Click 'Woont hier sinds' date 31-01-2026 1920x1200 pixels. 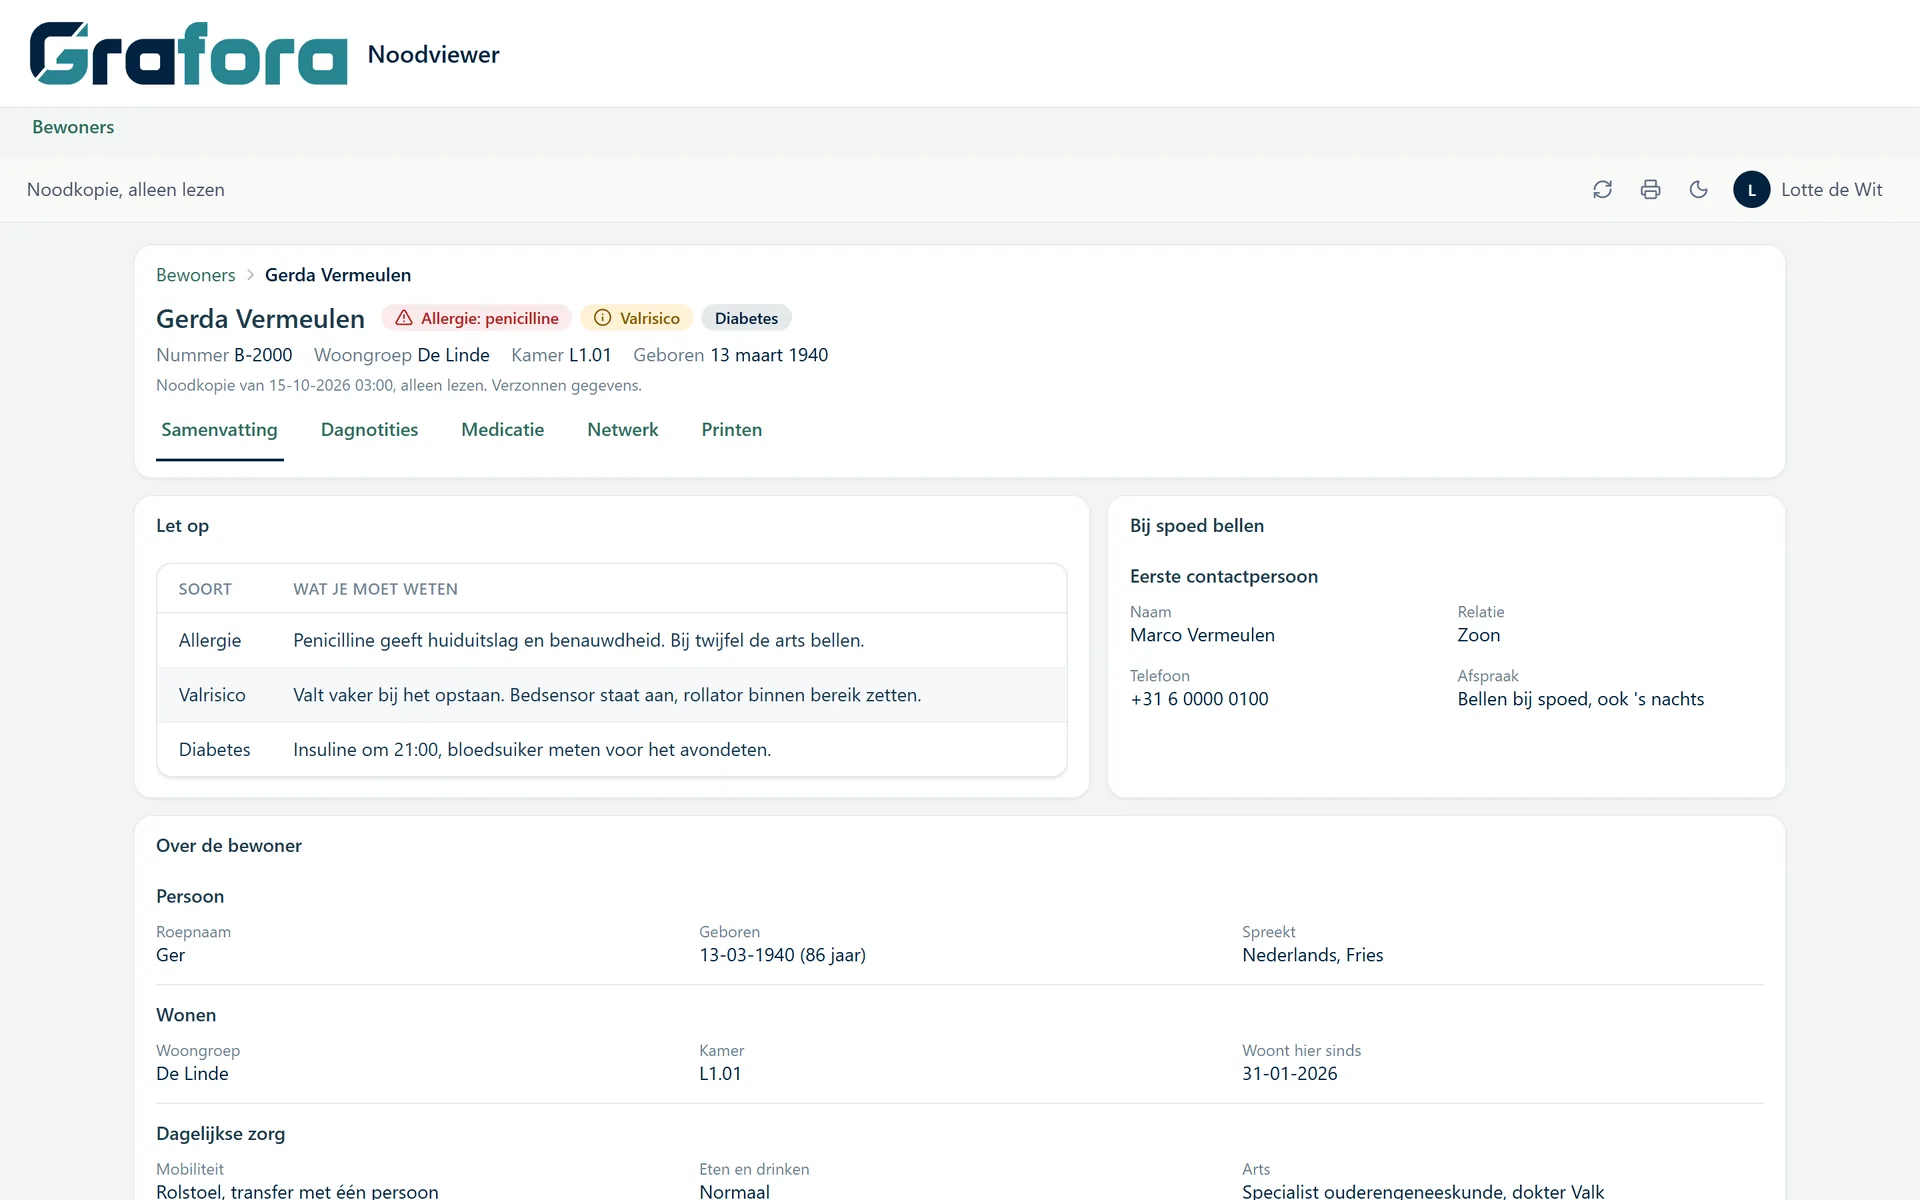point(1289,1074)
